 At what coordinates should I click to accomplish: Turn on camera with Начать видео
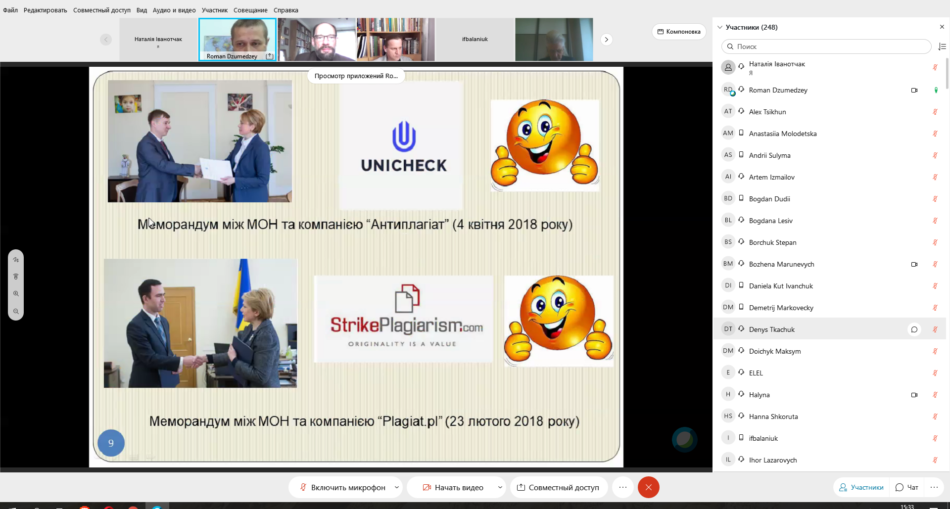coord(452,487)
